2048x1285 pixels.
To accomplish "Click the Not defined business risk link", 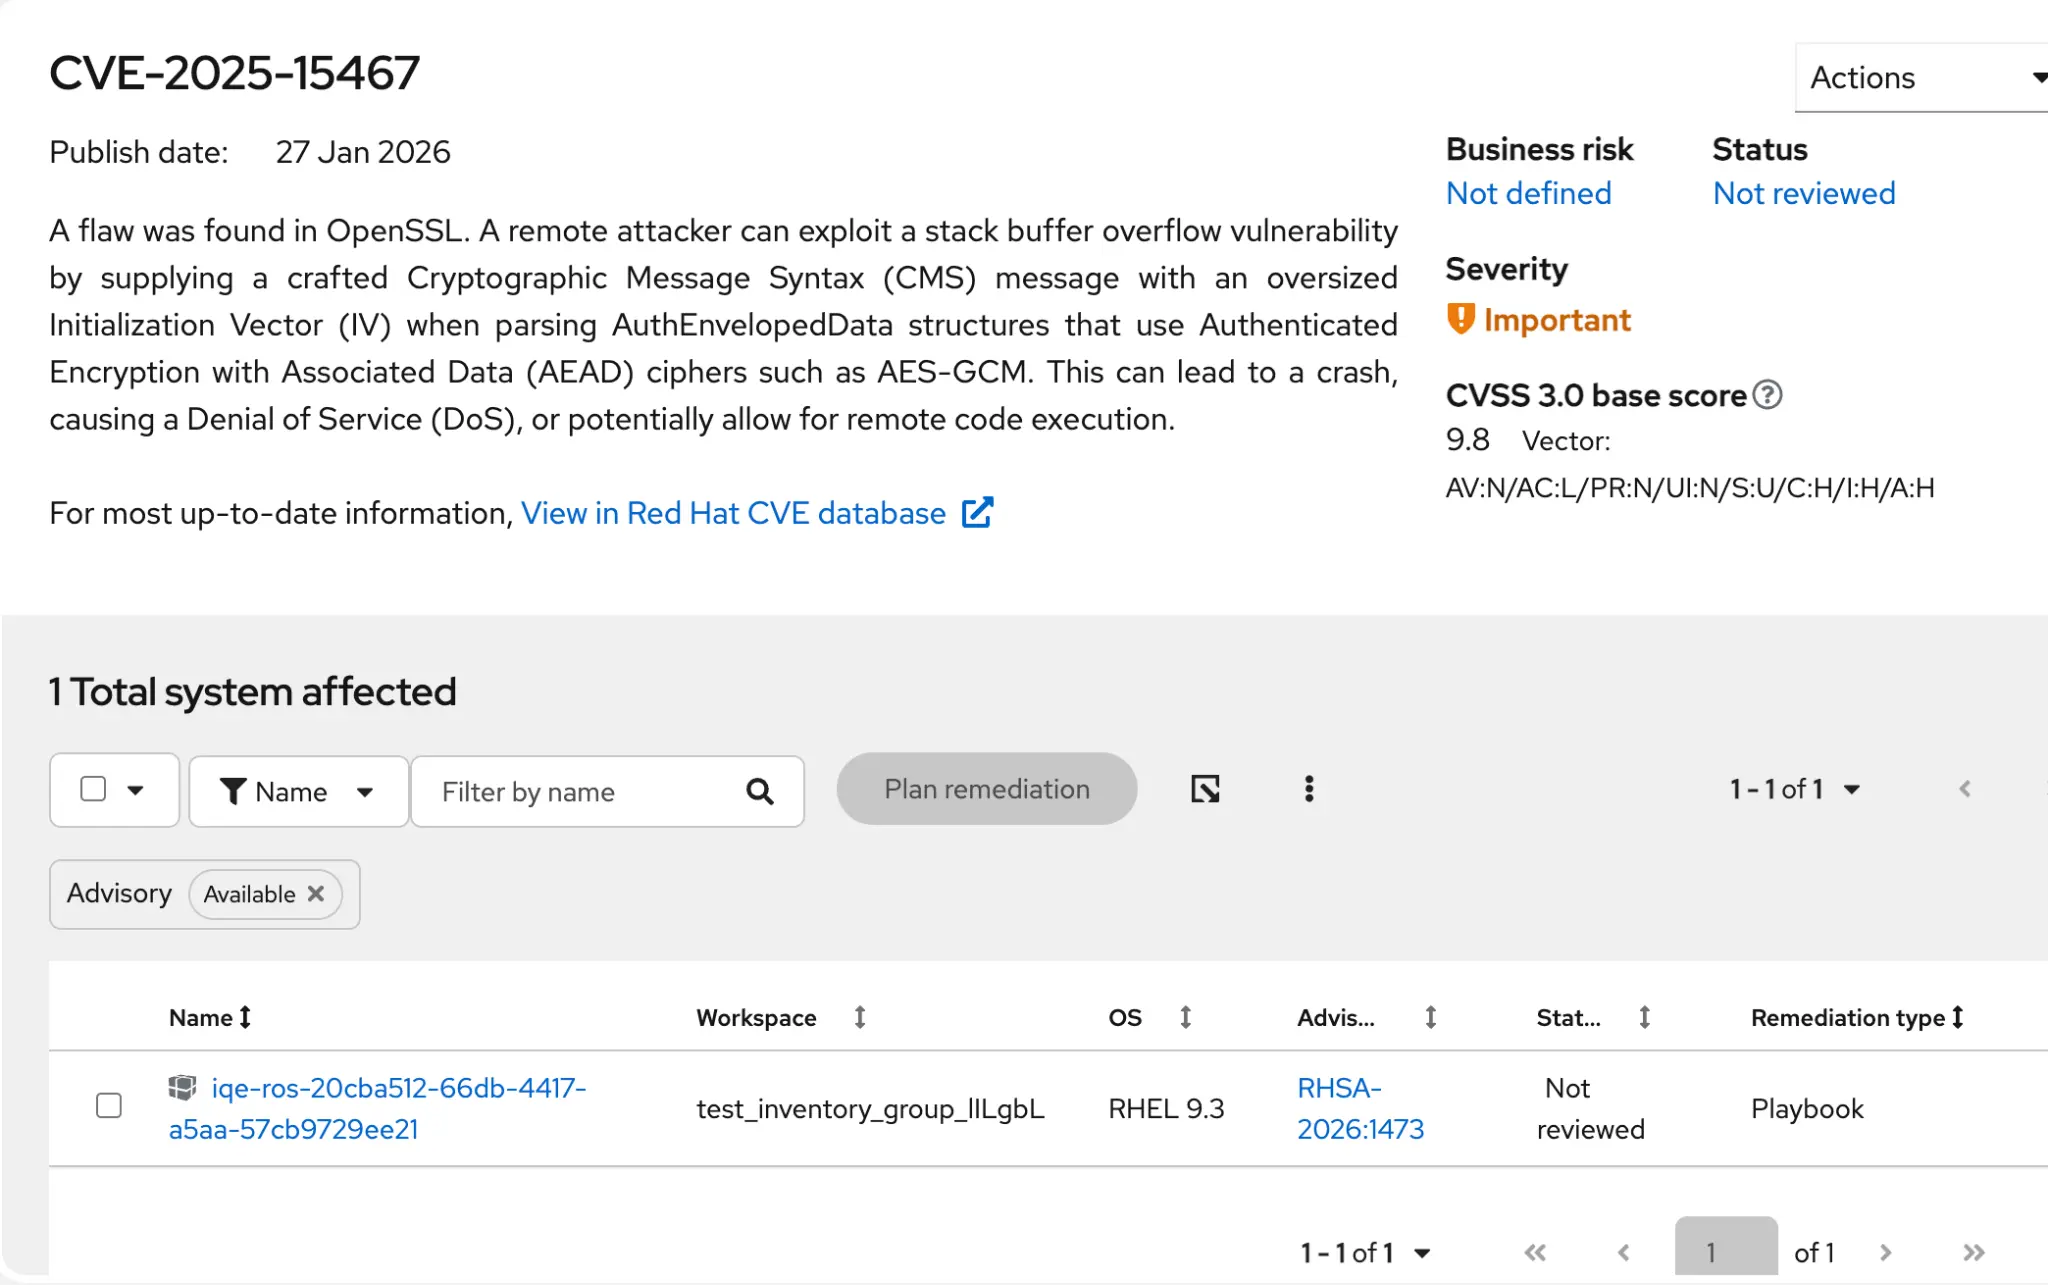I will [1528, 193].
